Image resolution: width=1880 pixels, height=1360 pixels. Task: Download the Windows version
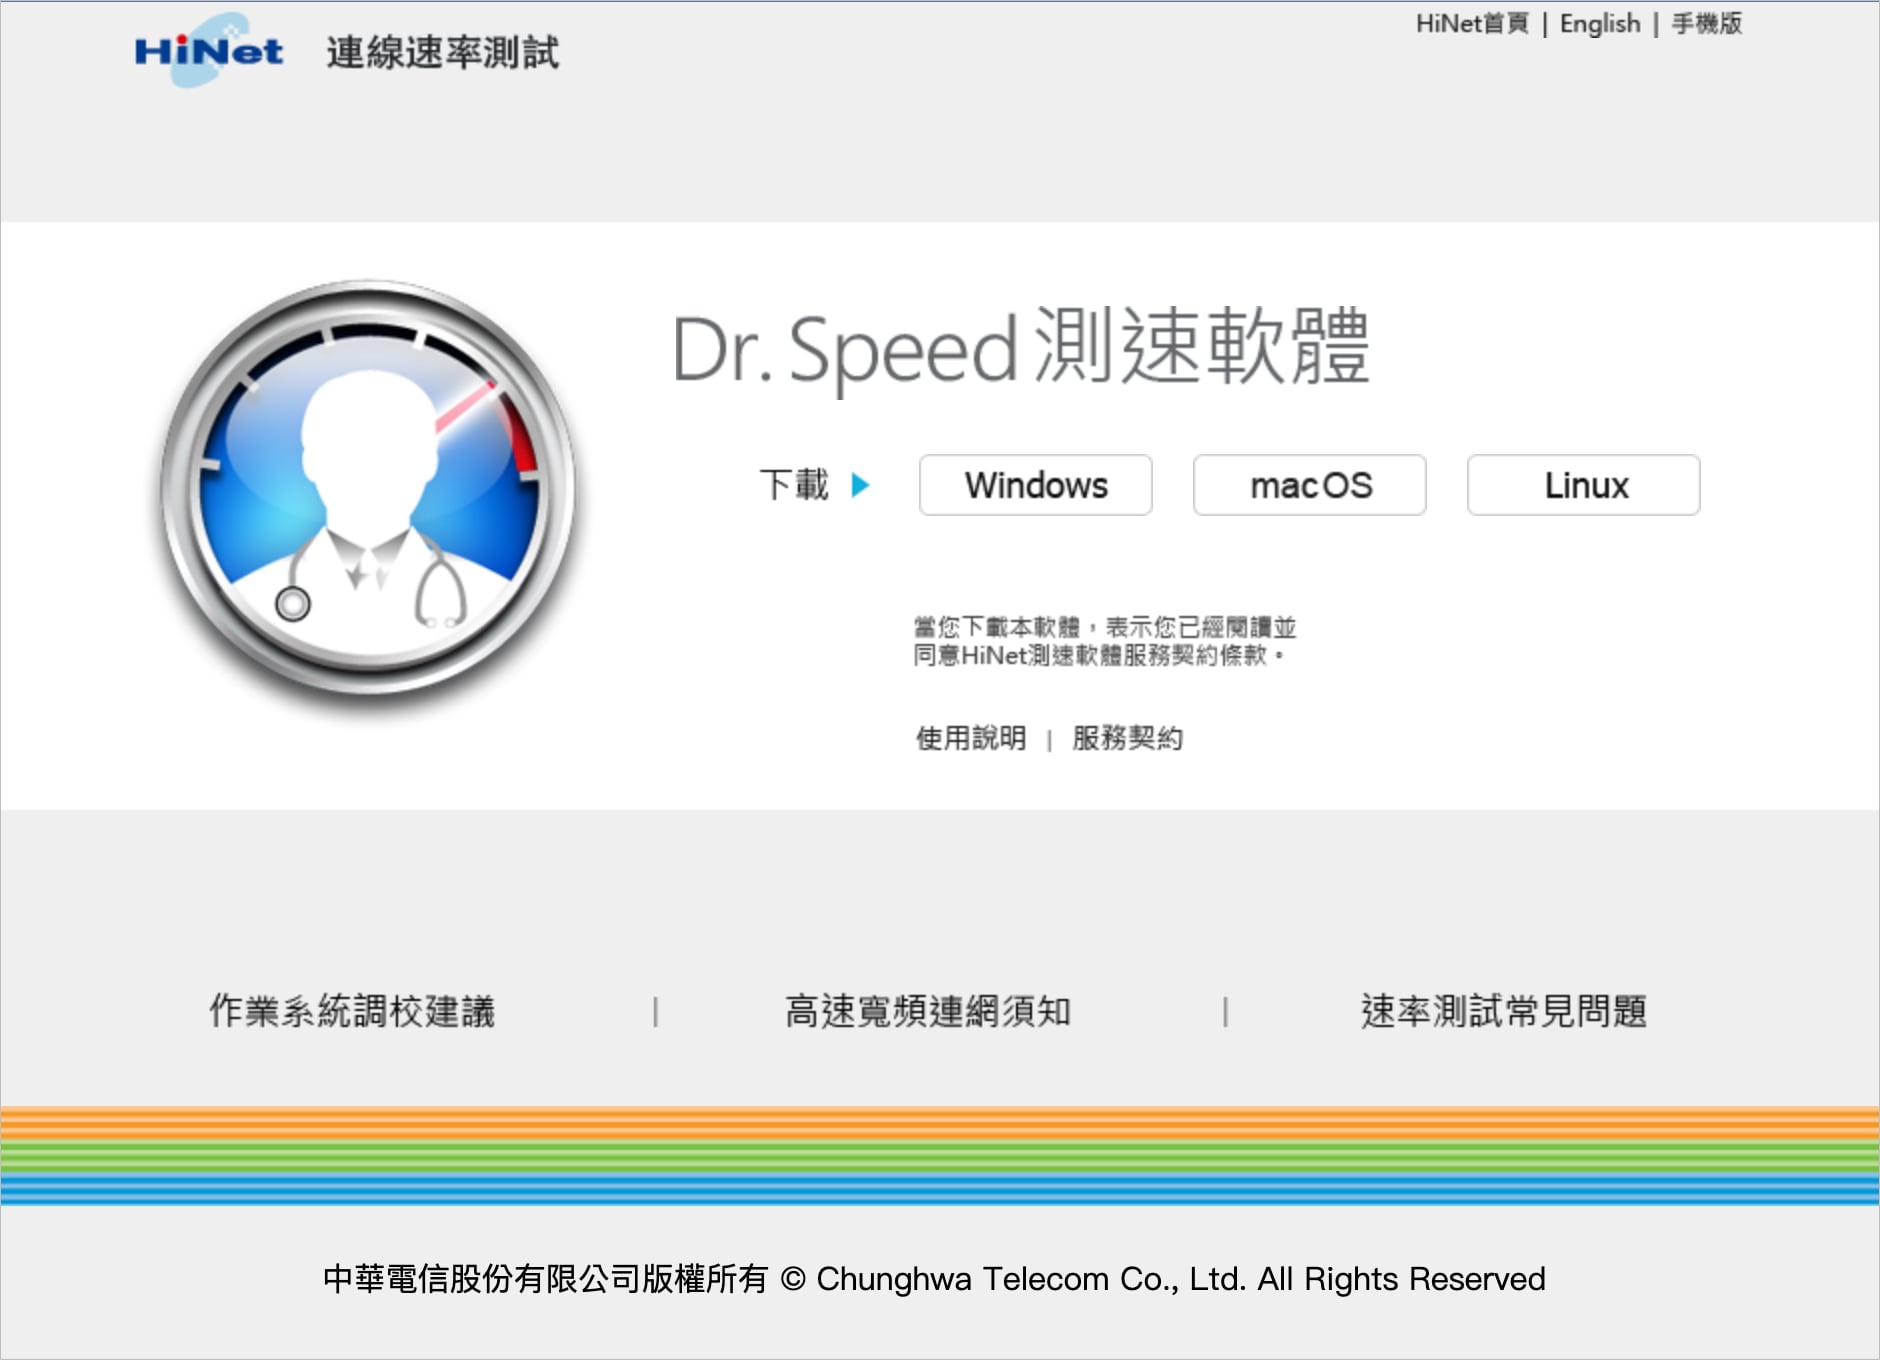pyautogui.click(x=1036, y=485)
